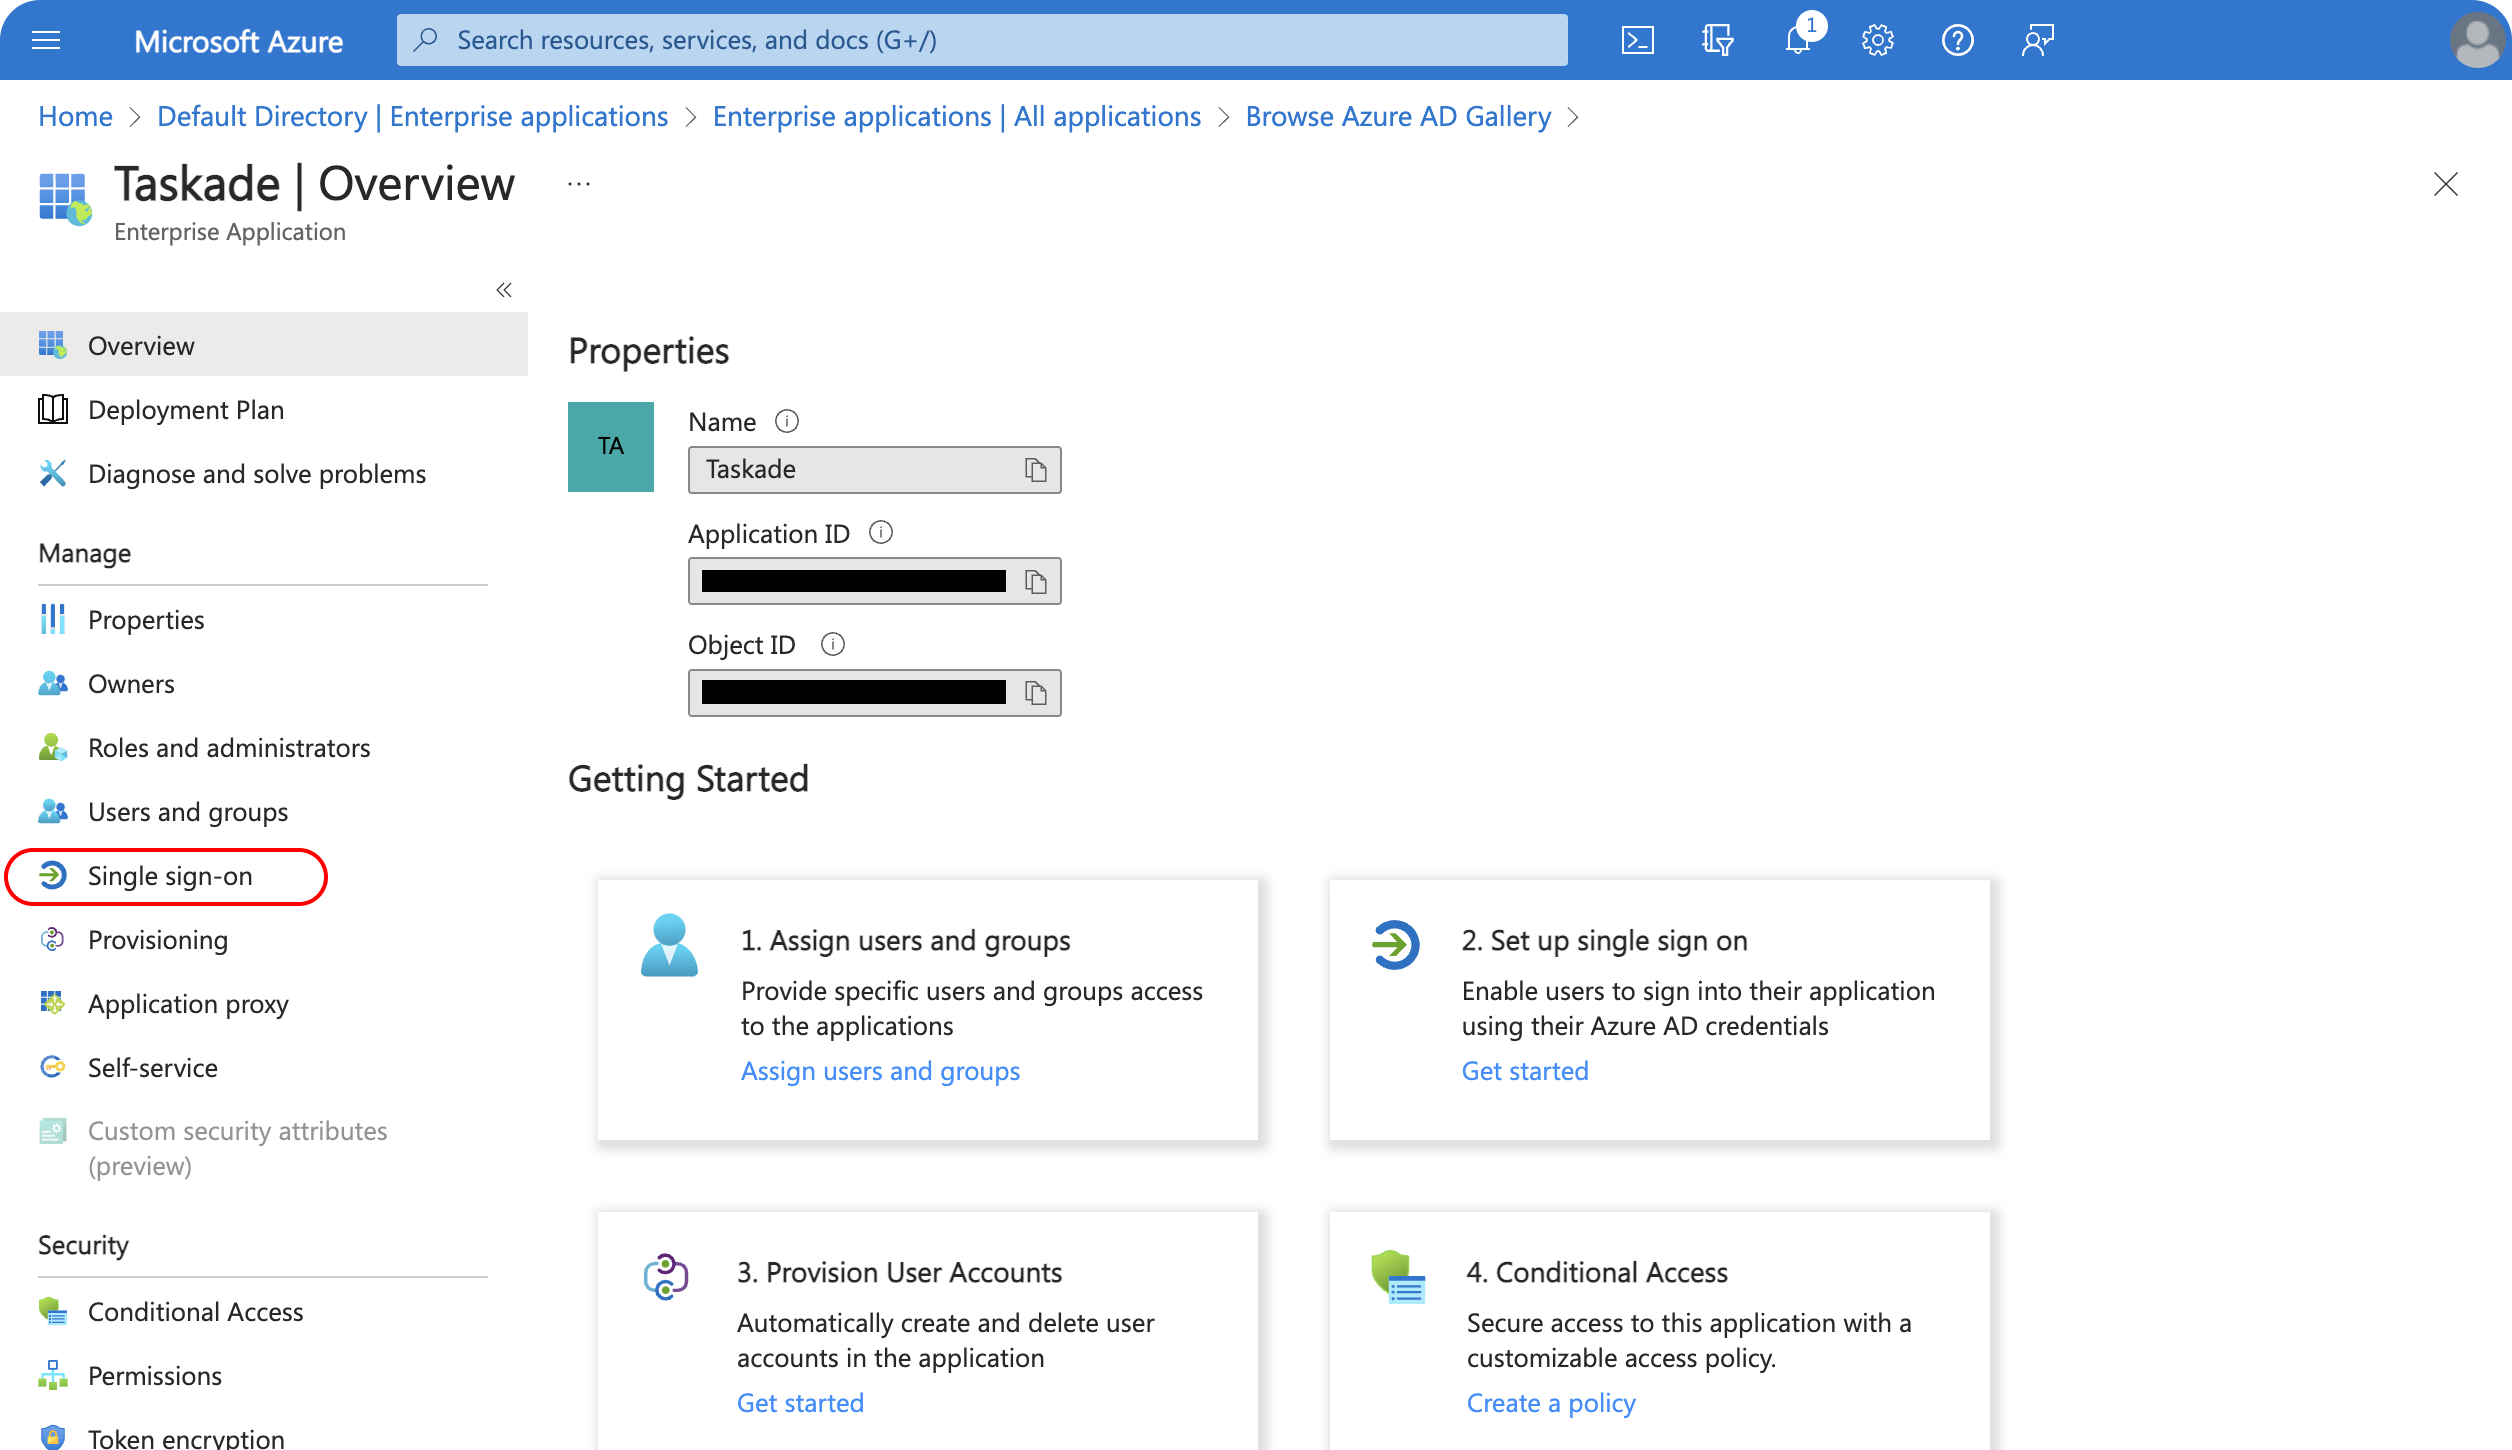Open the hamburger portal menu
Image resolution: width=2512 pixels, height=1450 pixels.
pos(46,40)
